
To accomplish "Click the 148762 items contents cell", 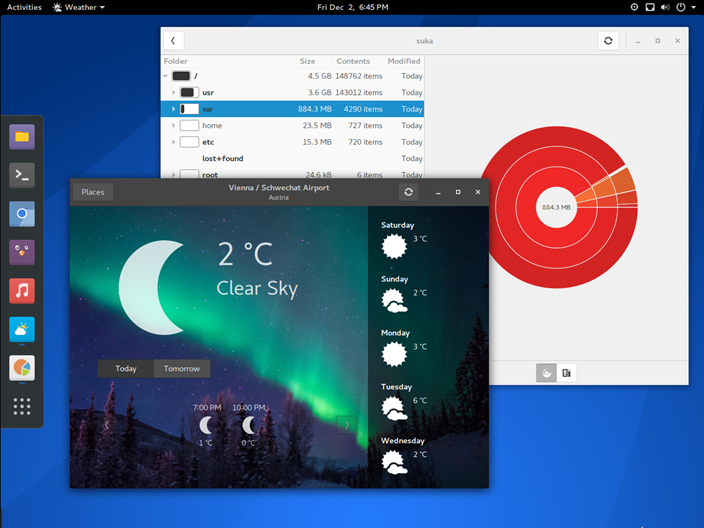I will click(x=359, y=76).
